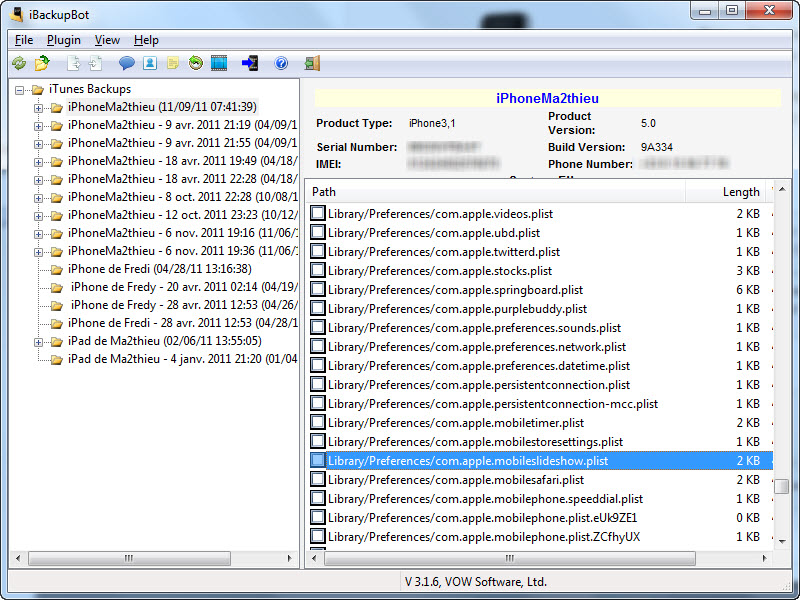This screenshot has height=600, width=800.
Task: Select the com.apple.mobilestoresettings.plist file row
Action: 541,442
